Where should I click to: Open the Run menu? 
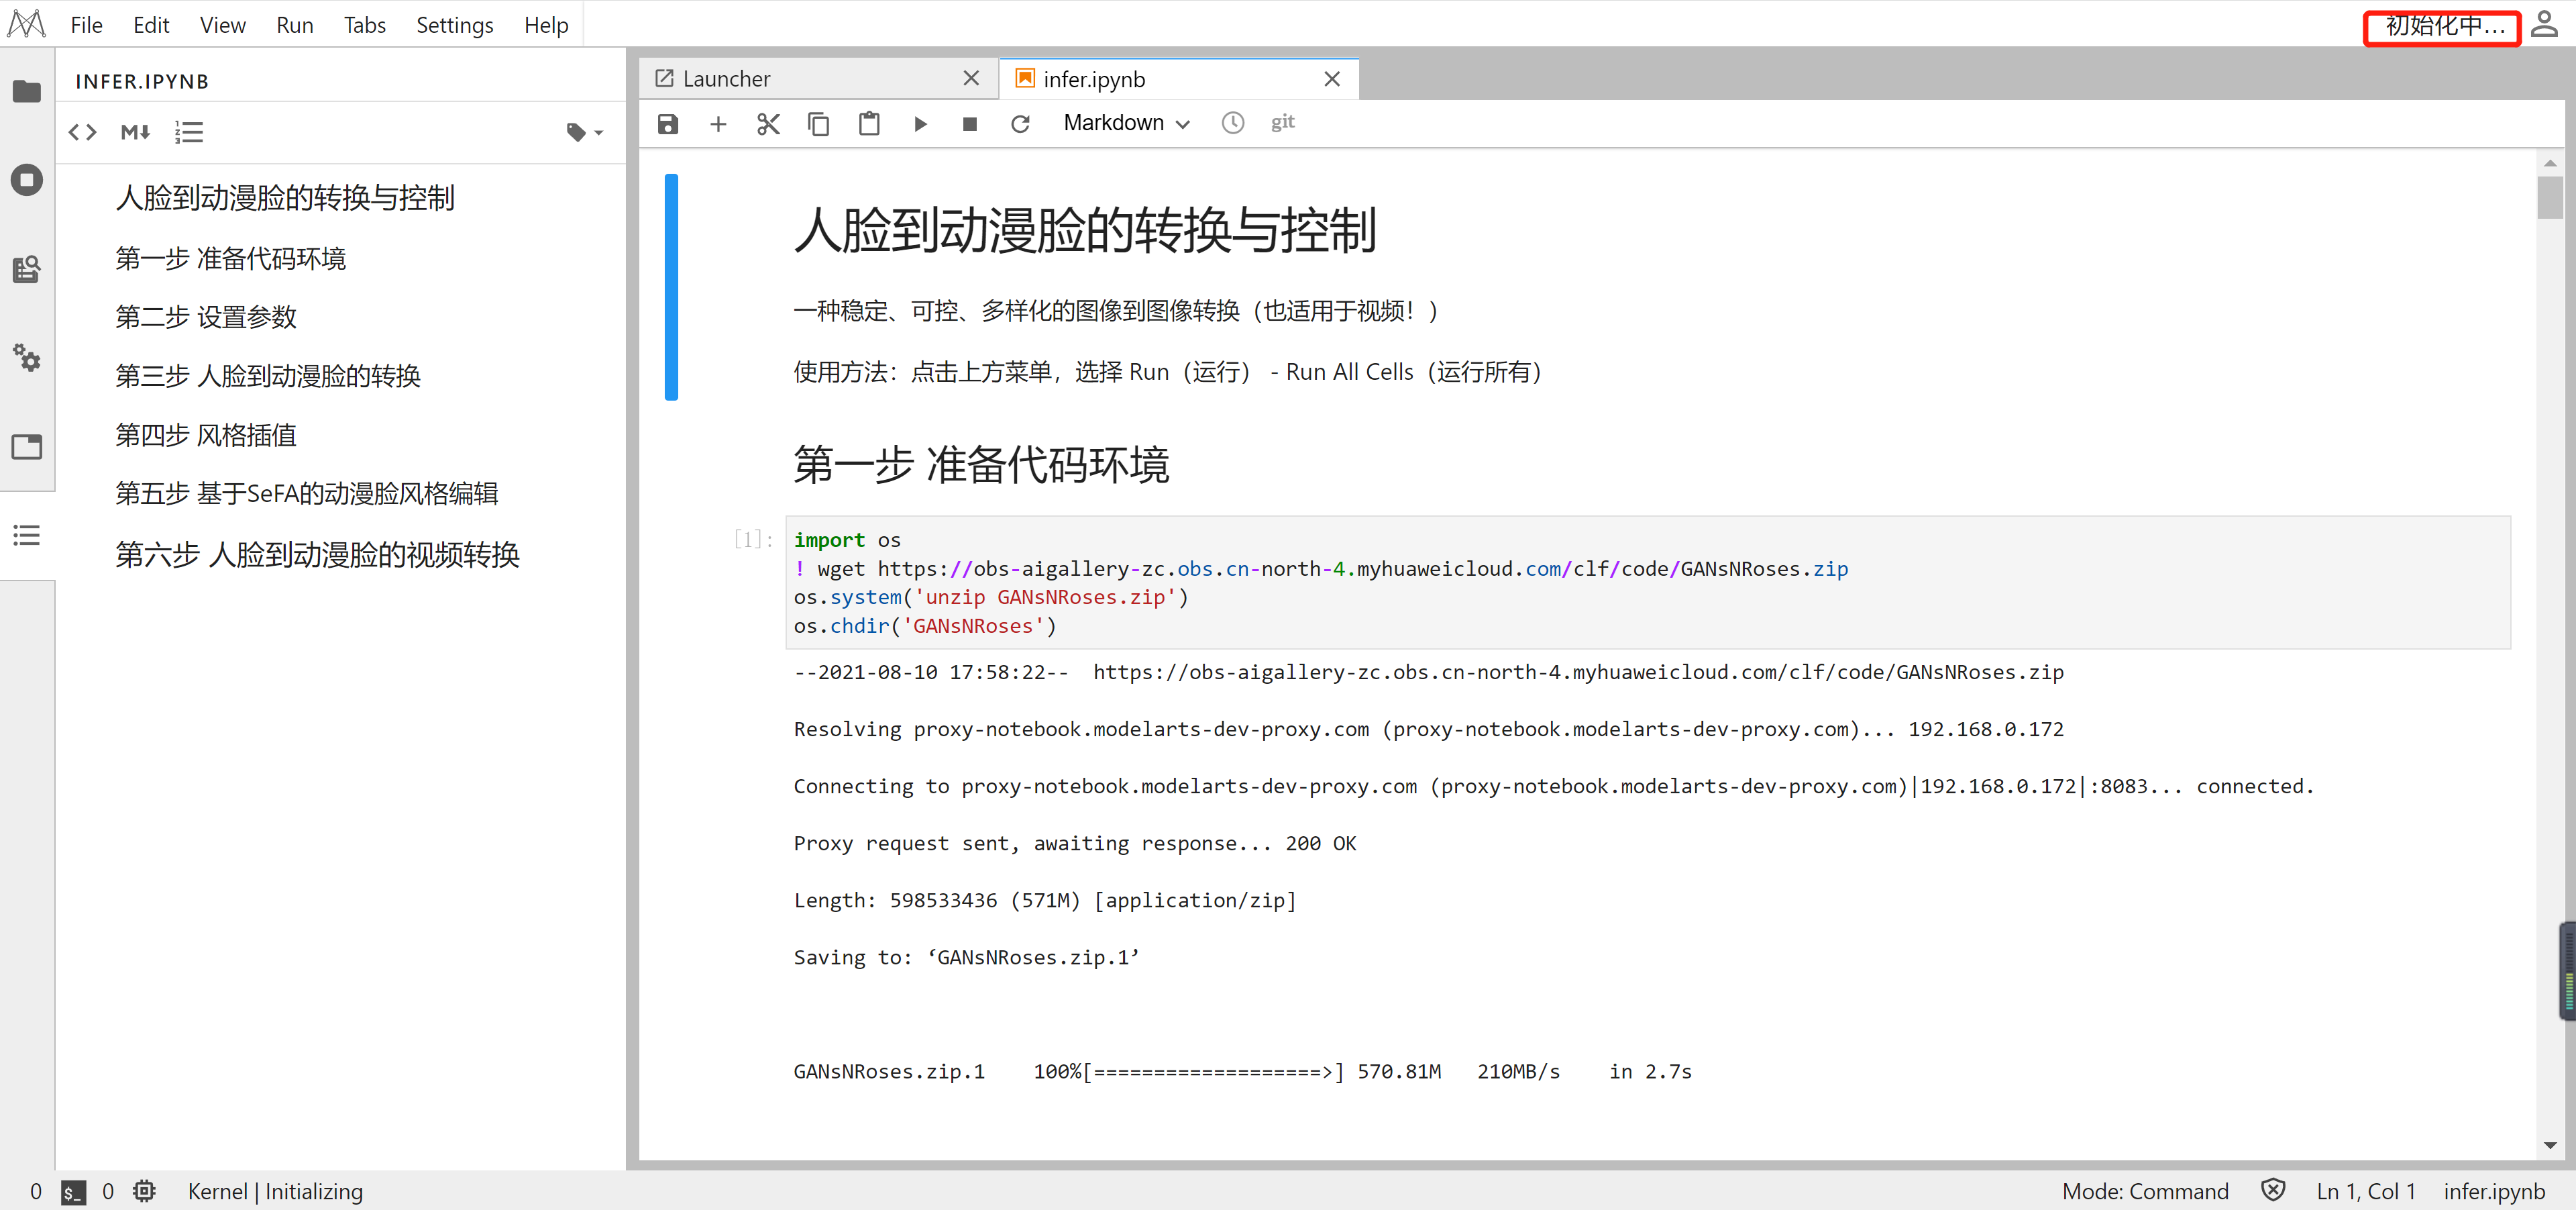[x=294, y=25]
